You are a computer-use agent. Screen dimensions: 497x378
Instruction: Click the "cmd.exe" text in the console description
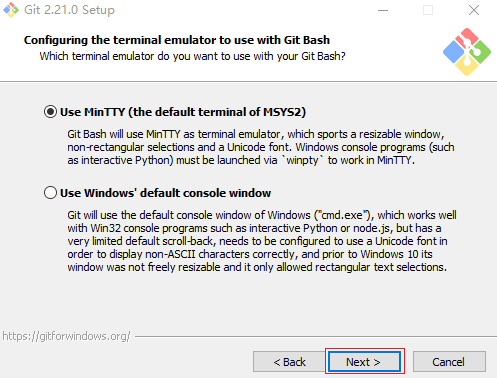pos(342,215)
